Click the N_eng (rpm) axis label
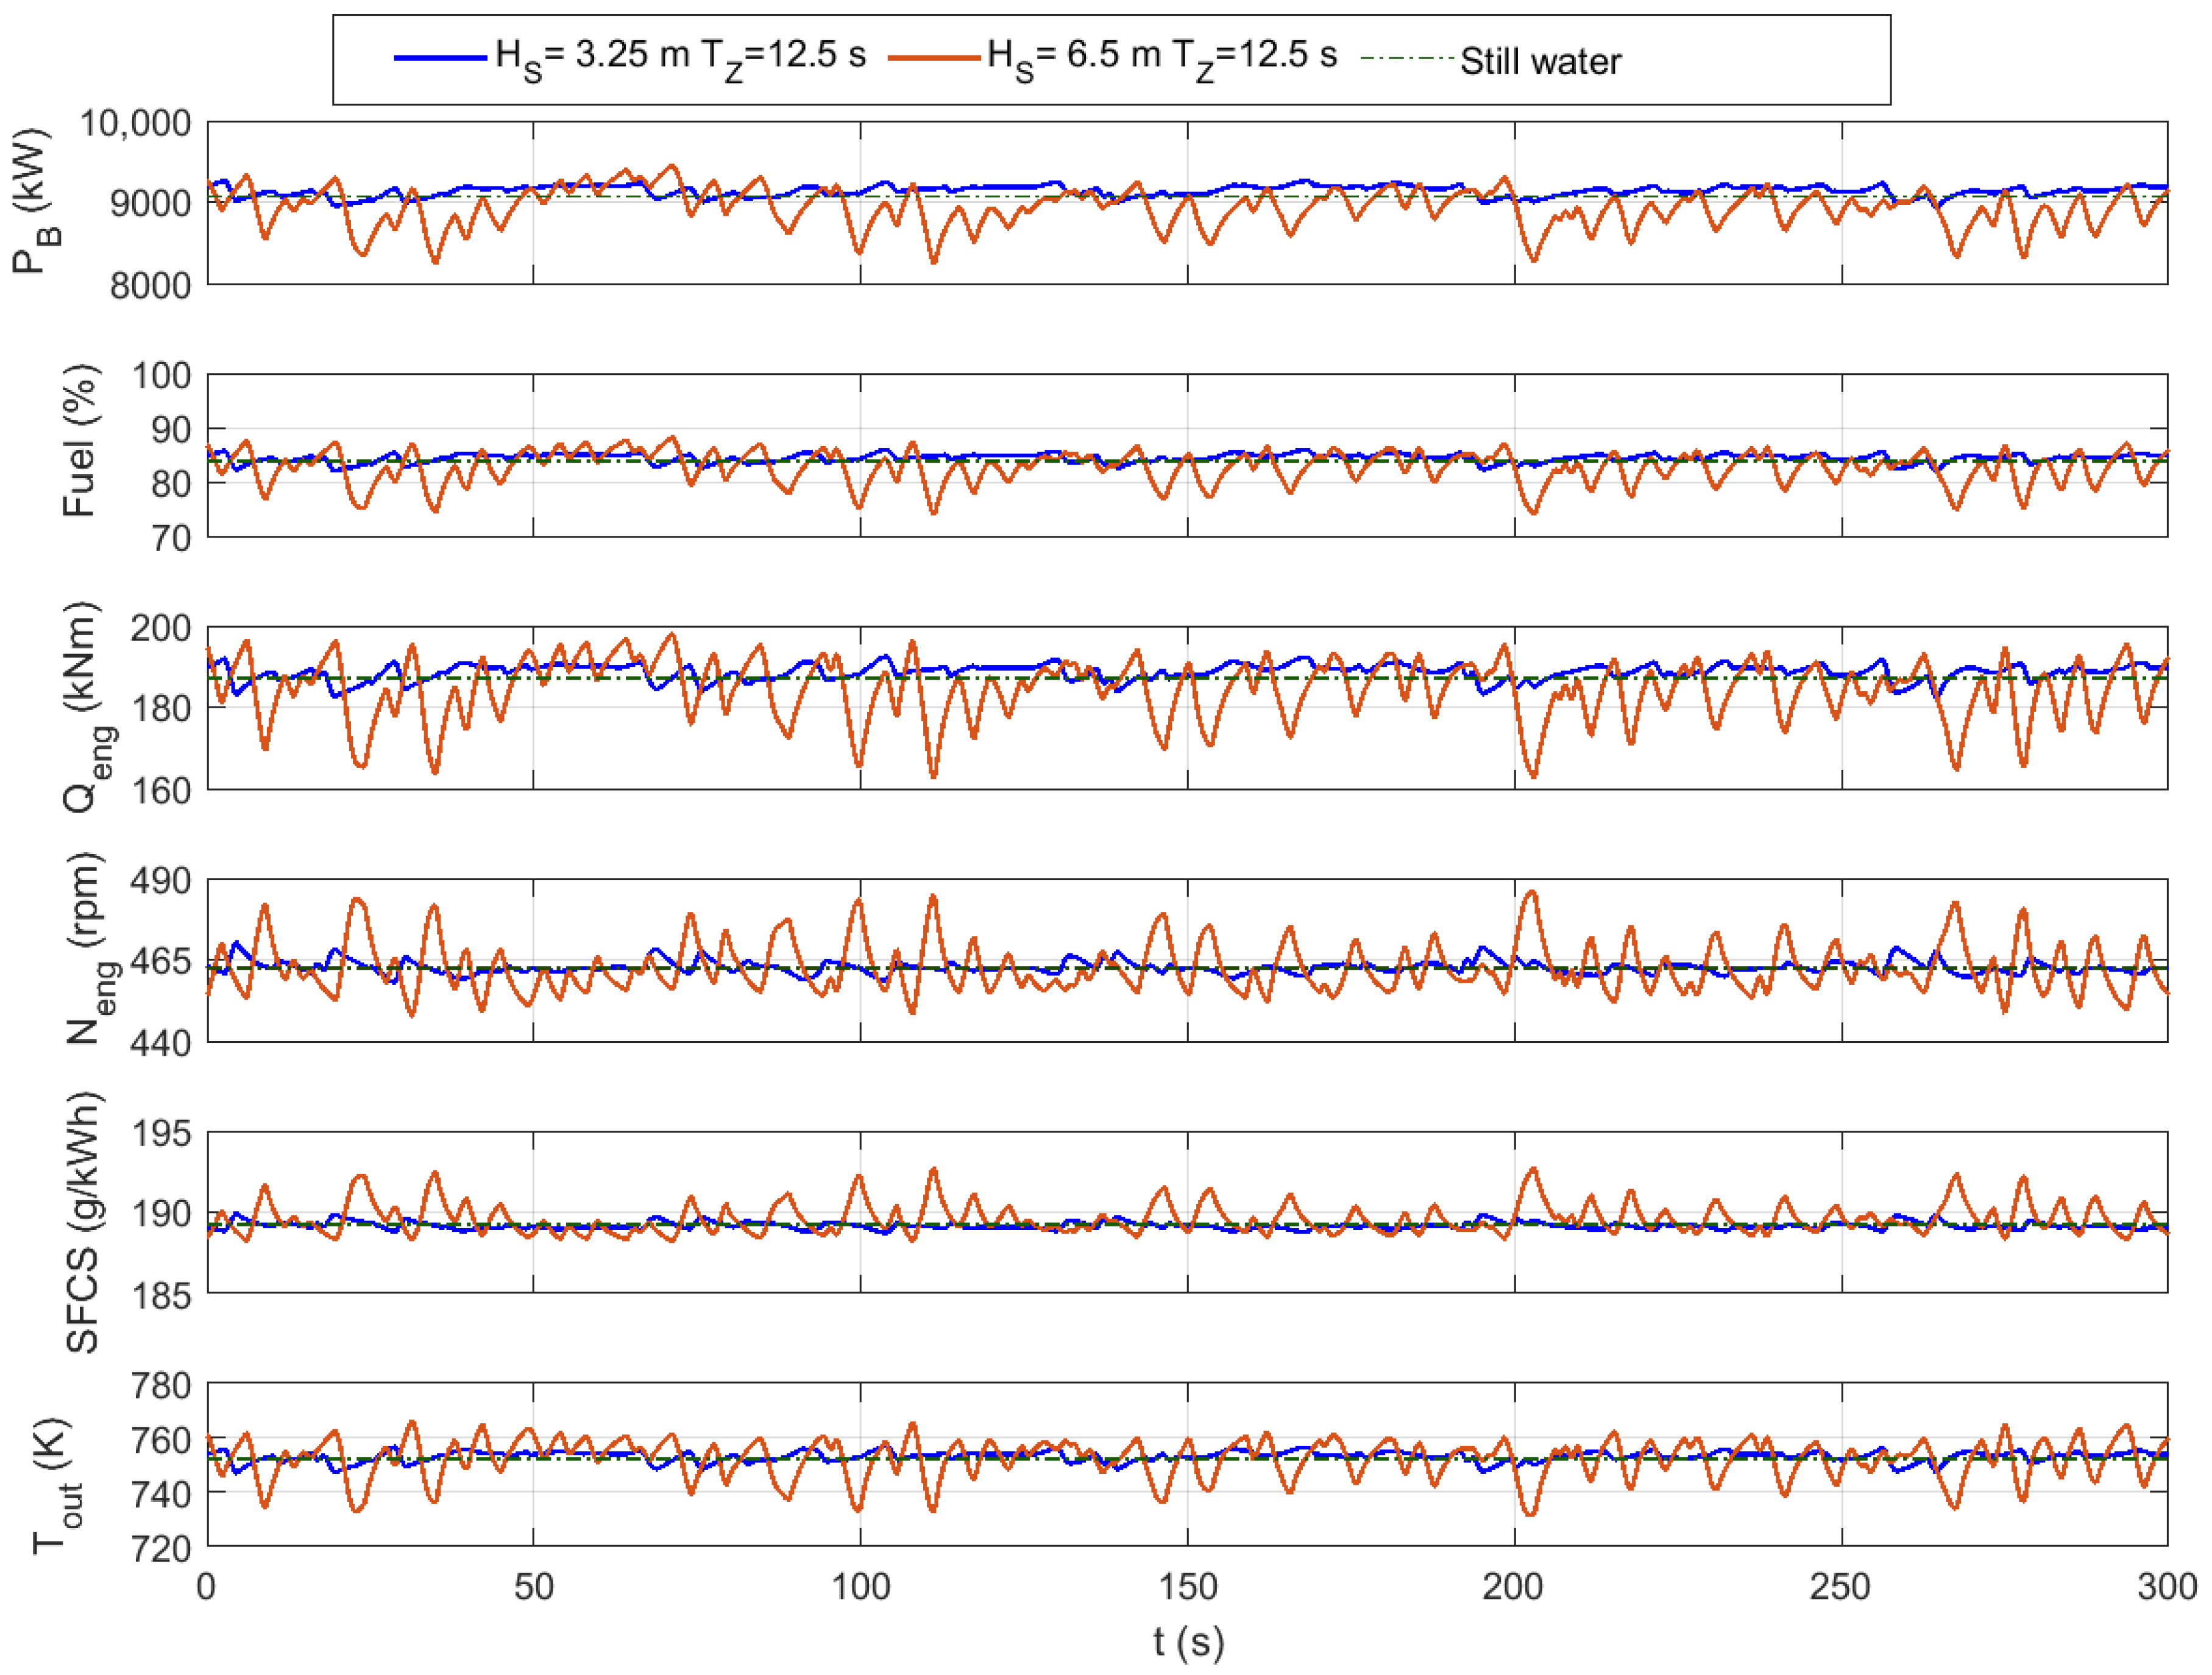This screenshot has width=2212, height=1675. pyautogui.click(x=88, y=948)
